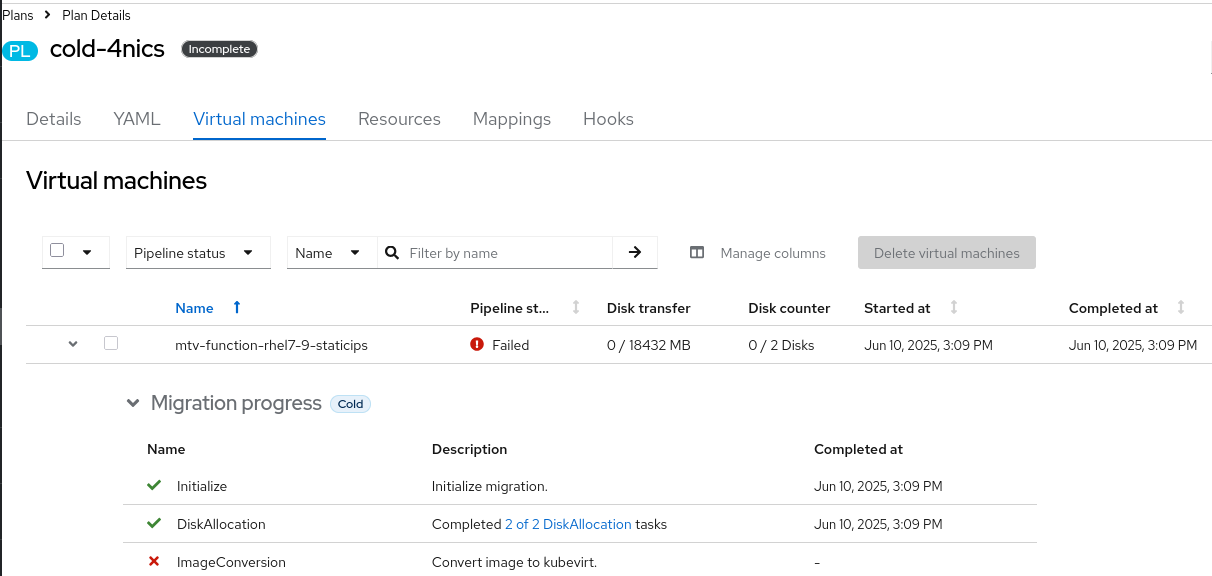The image size is (1212, 576).
Task: Switch to the YAML tab
Action: point(137,119)
